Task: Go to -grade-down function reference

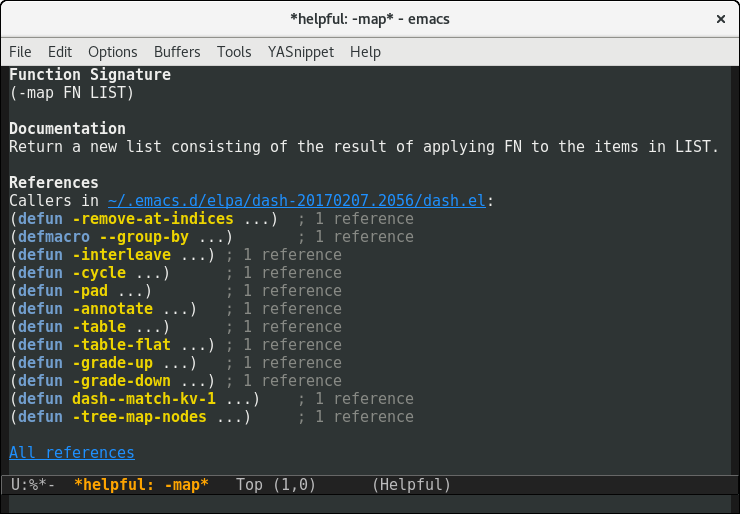Action: pos(121,381)
